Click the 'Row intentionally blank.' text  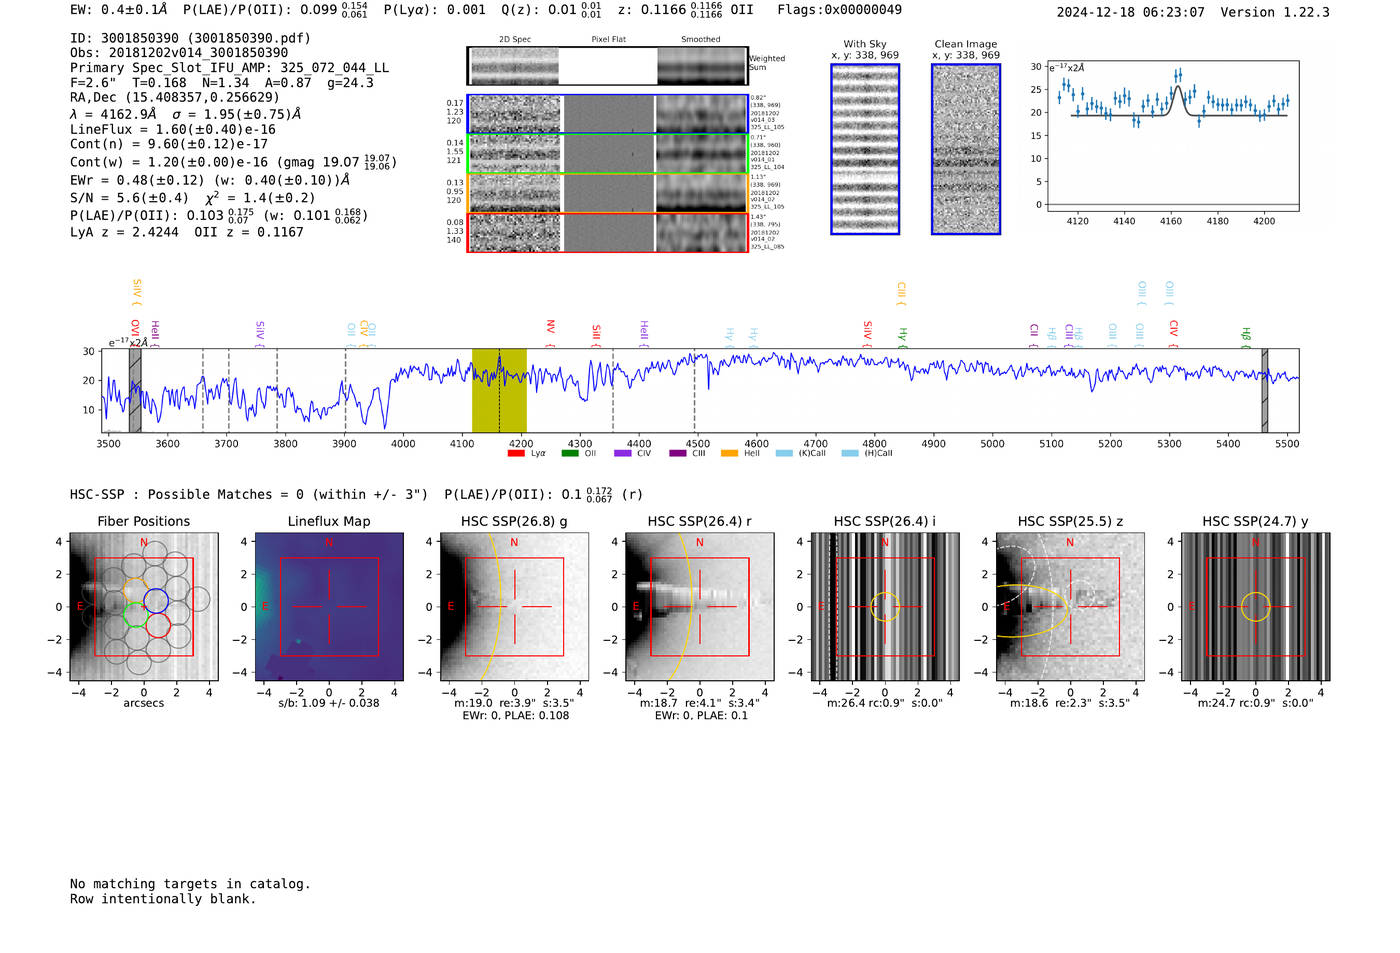pyautogui.click(x=163, y=899)
